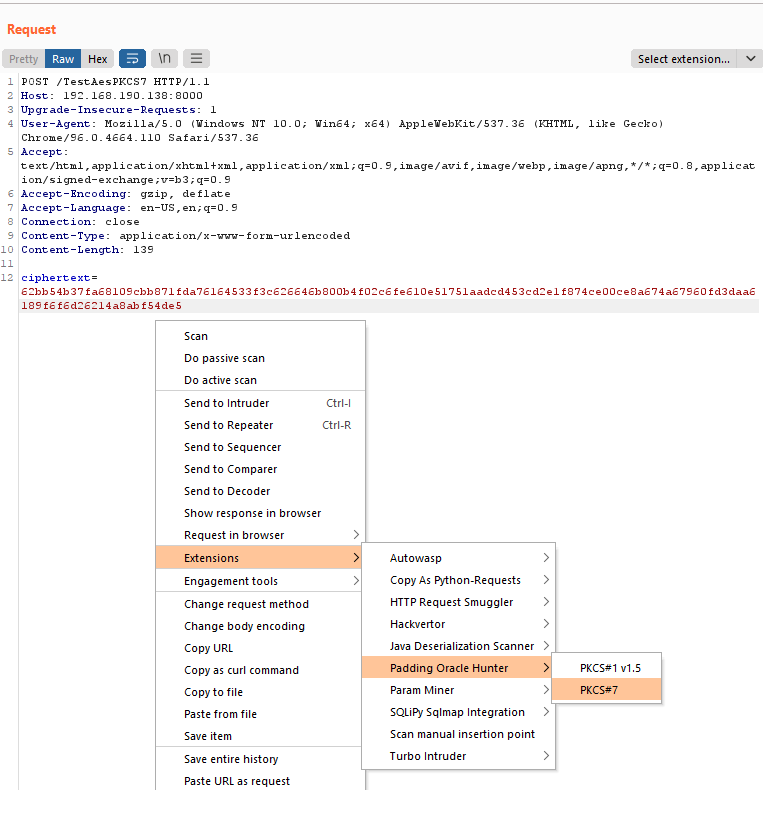Image resolution: width=763 pixels, height=817 pixels.
Task: Choose Save entire history
Action: point(259,759)
